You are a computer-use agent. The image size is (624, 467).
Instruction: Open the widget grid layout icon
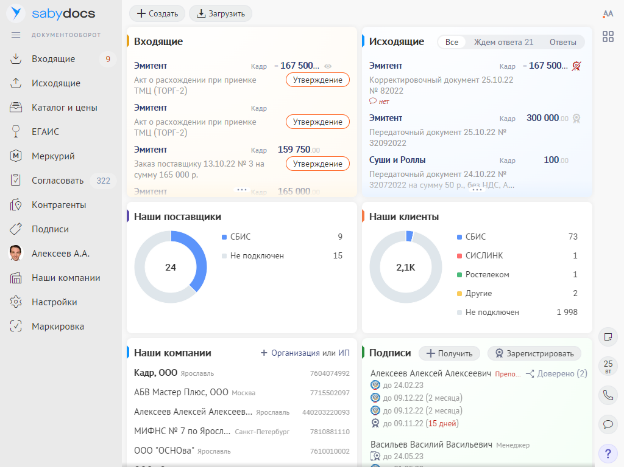tap(608, 37)
